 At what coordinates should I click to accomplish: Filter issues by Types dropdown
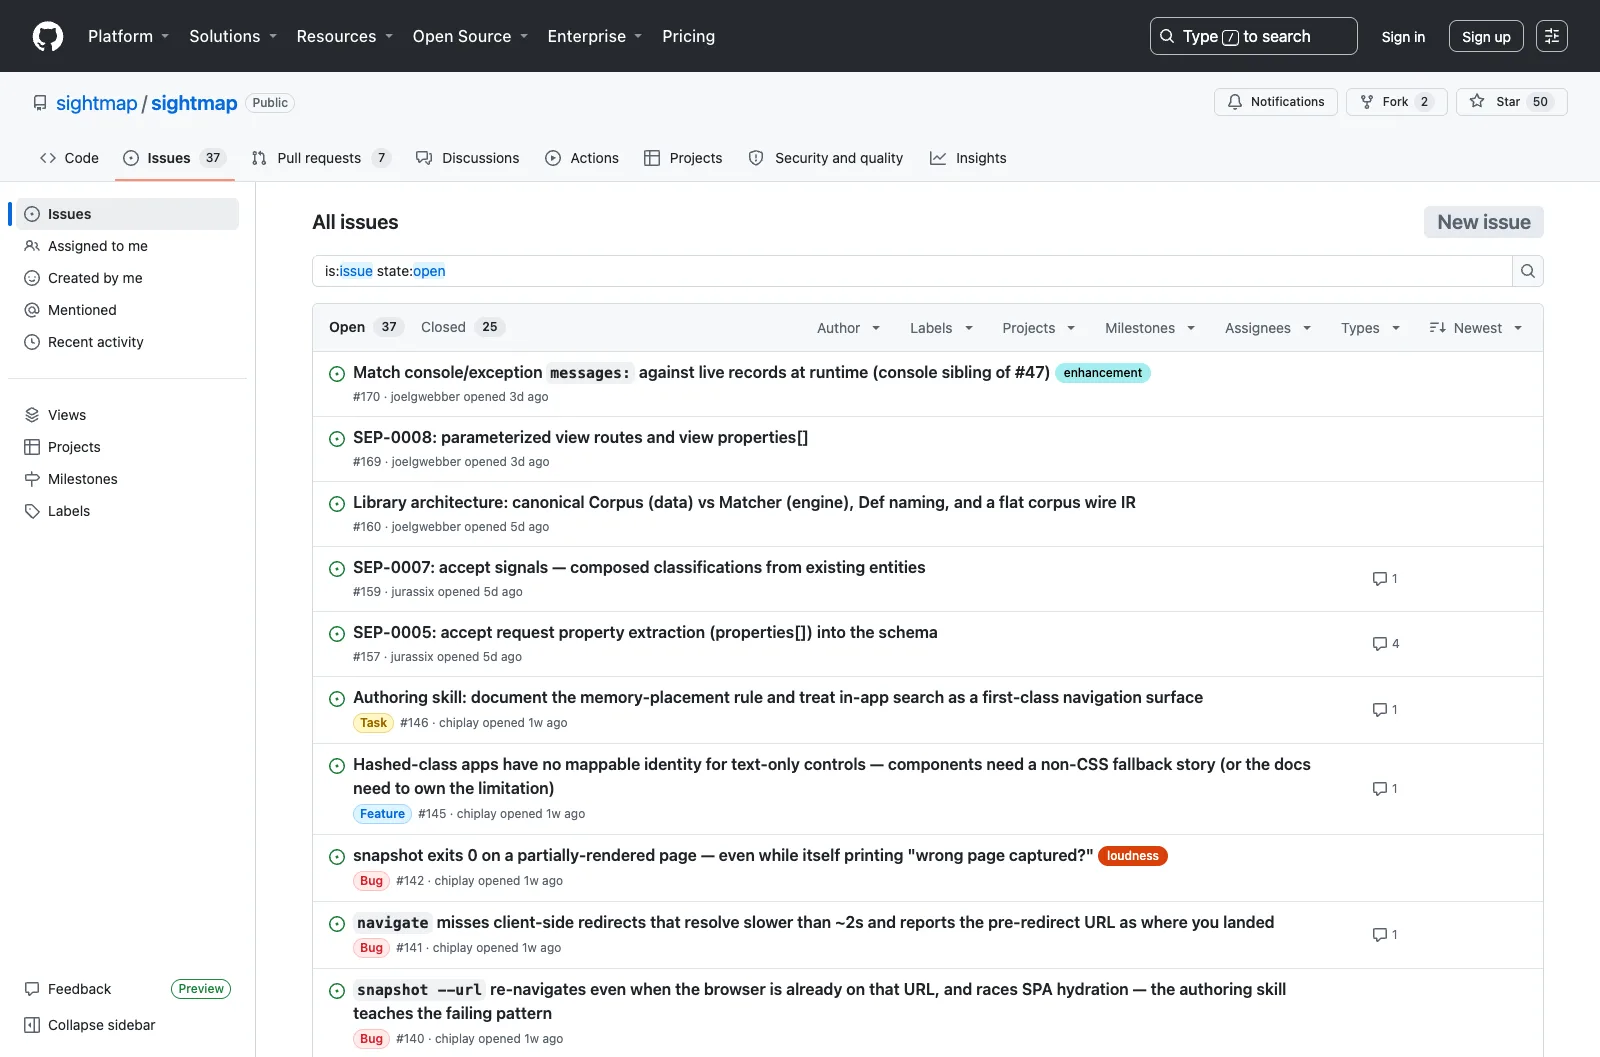(1370, 328)
